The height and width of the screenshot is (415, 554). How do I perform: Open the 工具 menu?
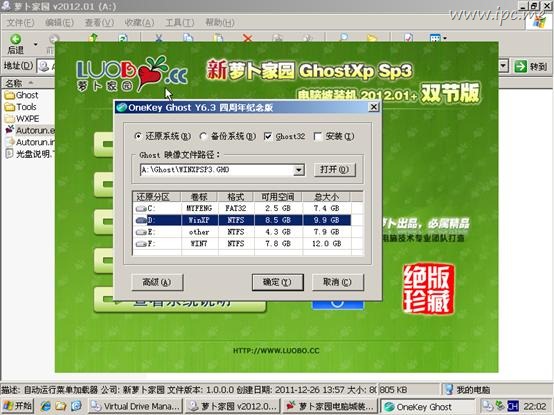point(180,23)
